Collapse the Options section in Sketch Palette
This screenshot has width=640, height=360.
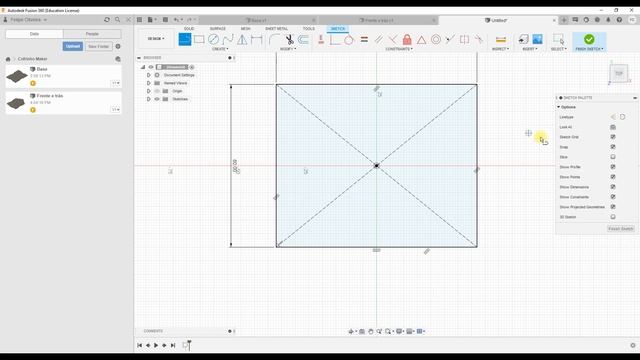[x=559, y=107]
